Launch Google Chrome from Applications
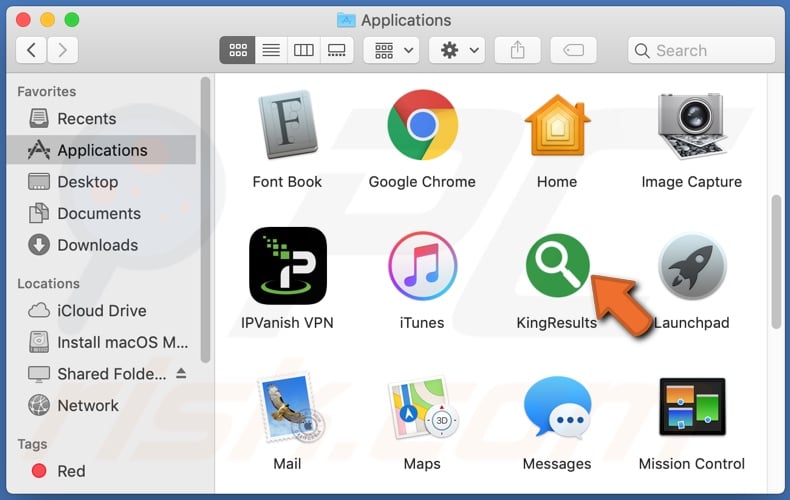790x500 pixels. point(422,124)
